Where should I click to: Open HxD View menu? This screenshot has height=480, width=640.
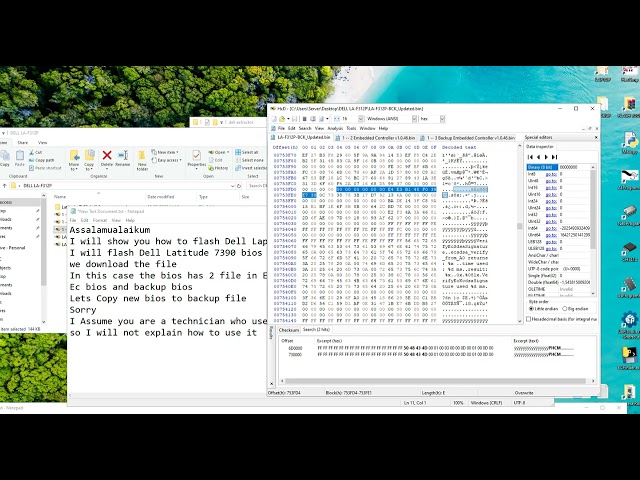point(319,128)
